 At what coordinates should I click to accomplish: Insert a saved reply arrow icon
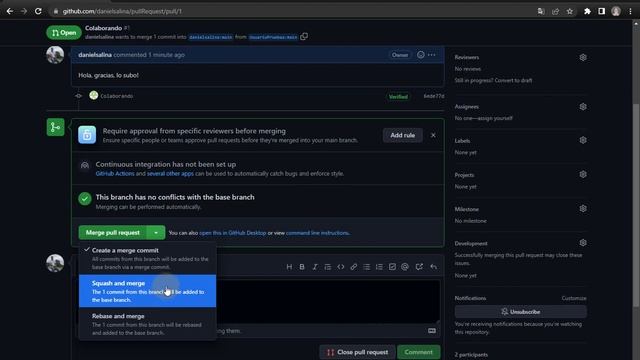(433, 267)
